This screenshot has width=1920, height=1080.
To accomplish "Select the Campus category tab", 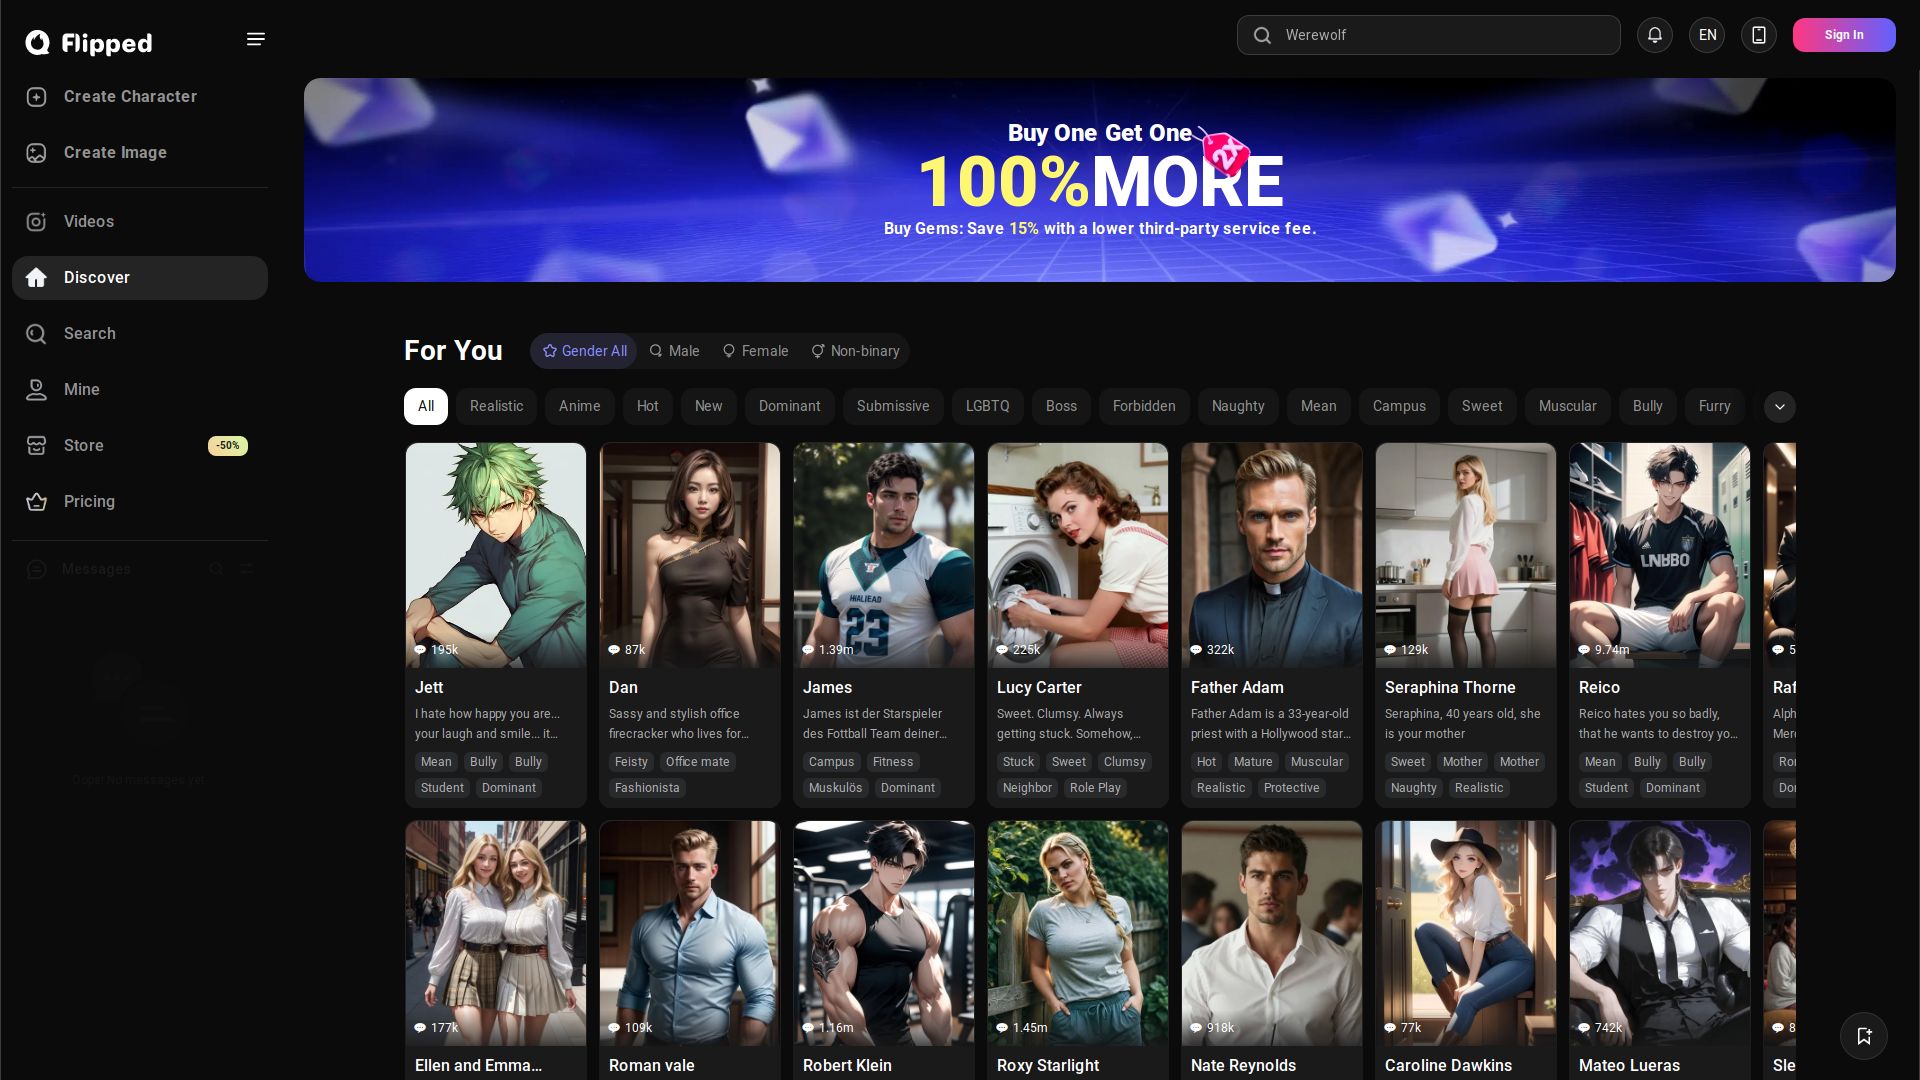I will [x=1399, y=407].
